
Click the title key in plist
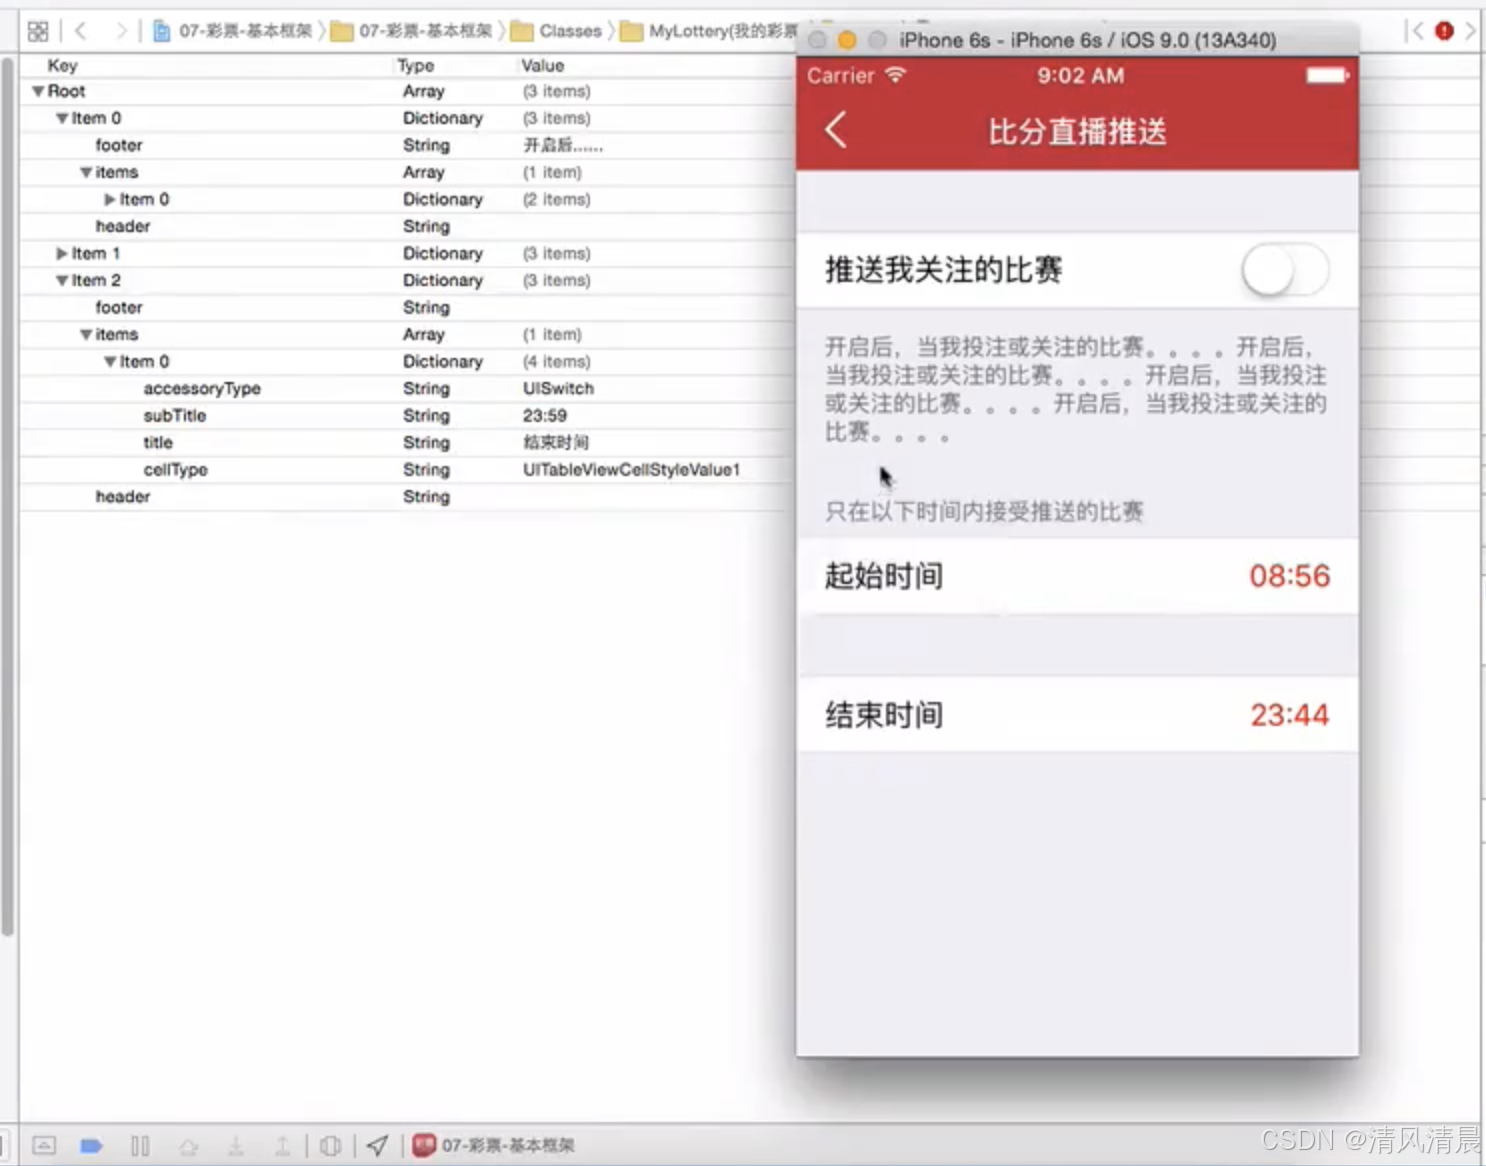(x=158, y=442)
